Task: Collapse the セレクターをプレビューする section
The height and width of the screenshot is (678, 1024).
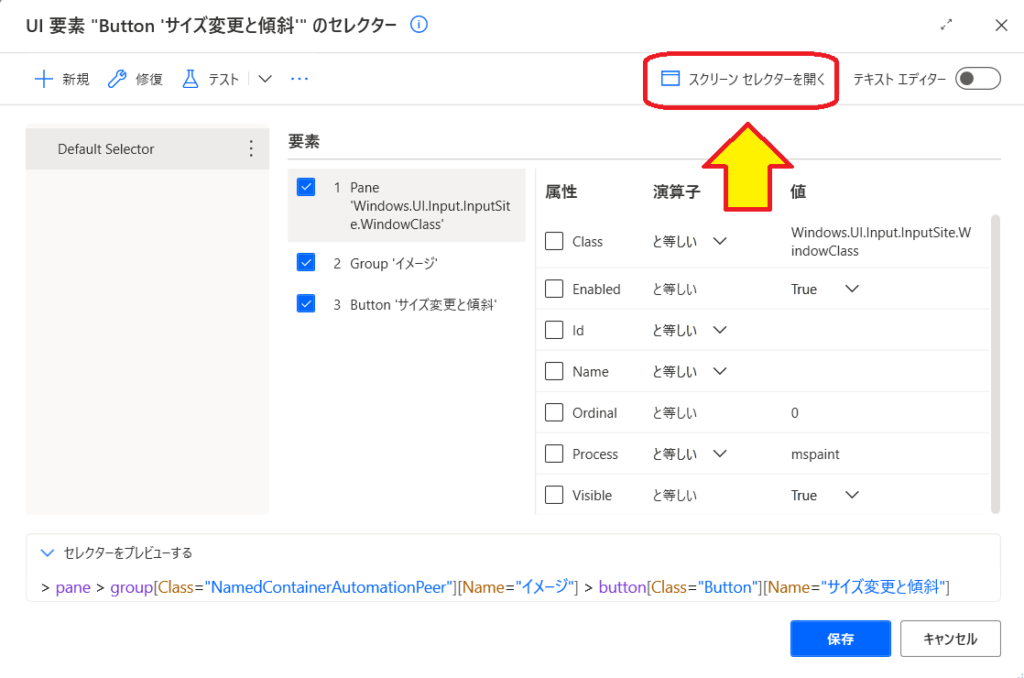Action: coord(47,552)
